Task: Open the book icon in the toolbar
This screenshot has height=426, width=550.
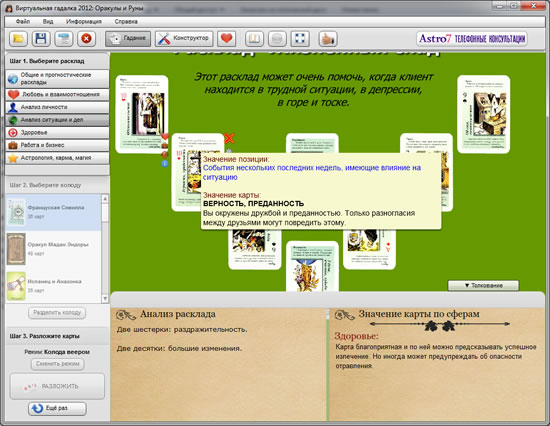Action: click(x=254, y=38)
